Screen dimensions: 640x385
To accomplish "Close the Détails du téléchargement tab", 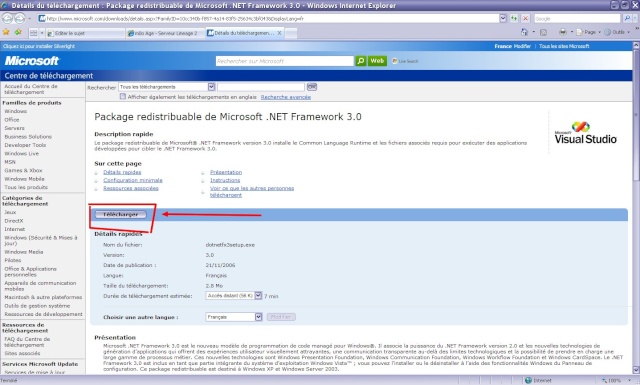I will point(280,33).
